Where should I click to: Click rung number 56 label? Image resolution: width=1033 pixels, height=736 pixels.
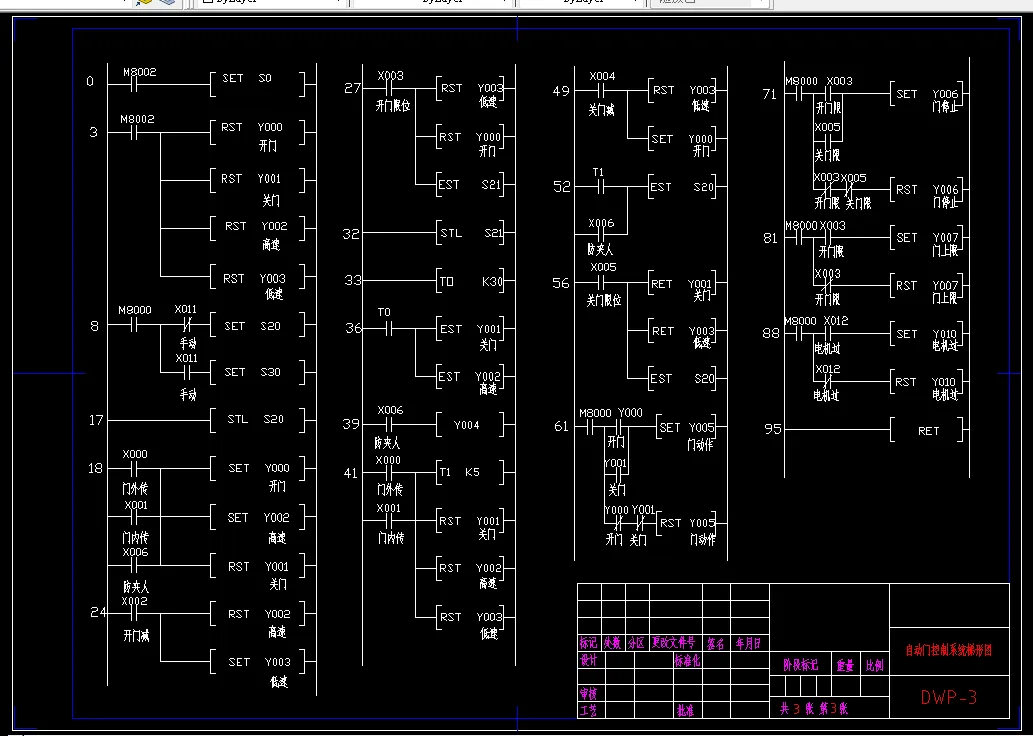pyautogui.click(x=561, y=283)
